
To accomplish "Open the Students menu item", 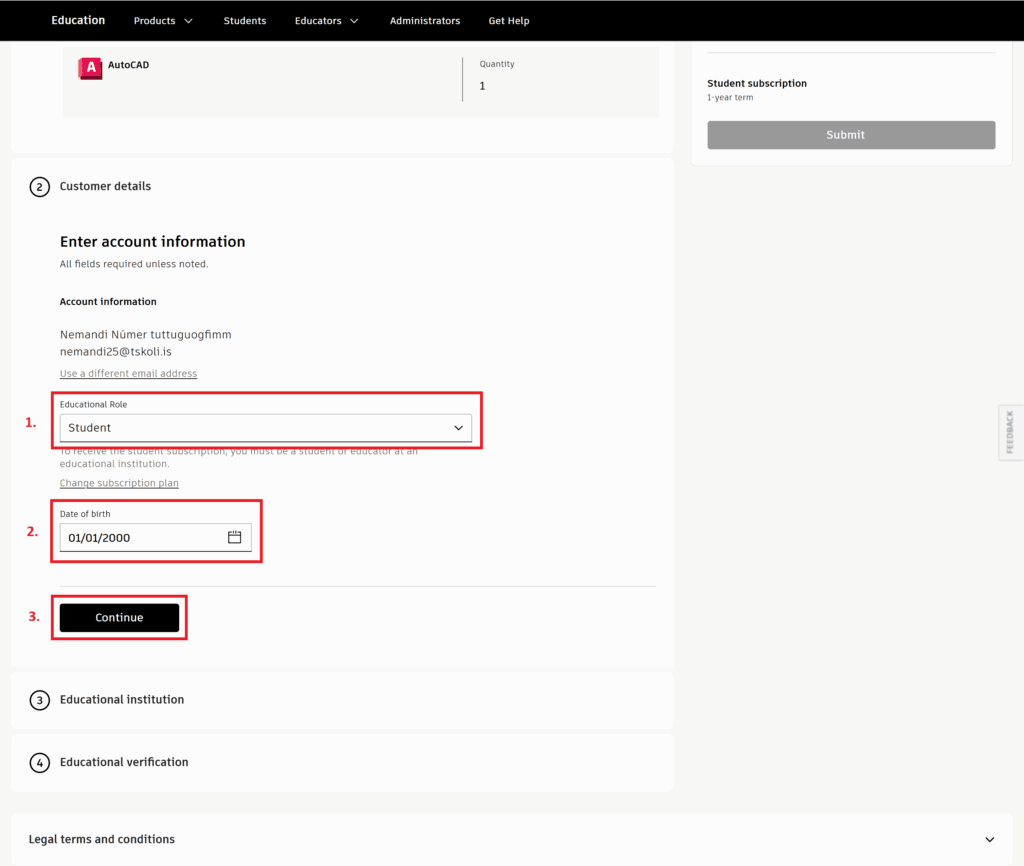I will pyautogui.click(x=245, y=21).
